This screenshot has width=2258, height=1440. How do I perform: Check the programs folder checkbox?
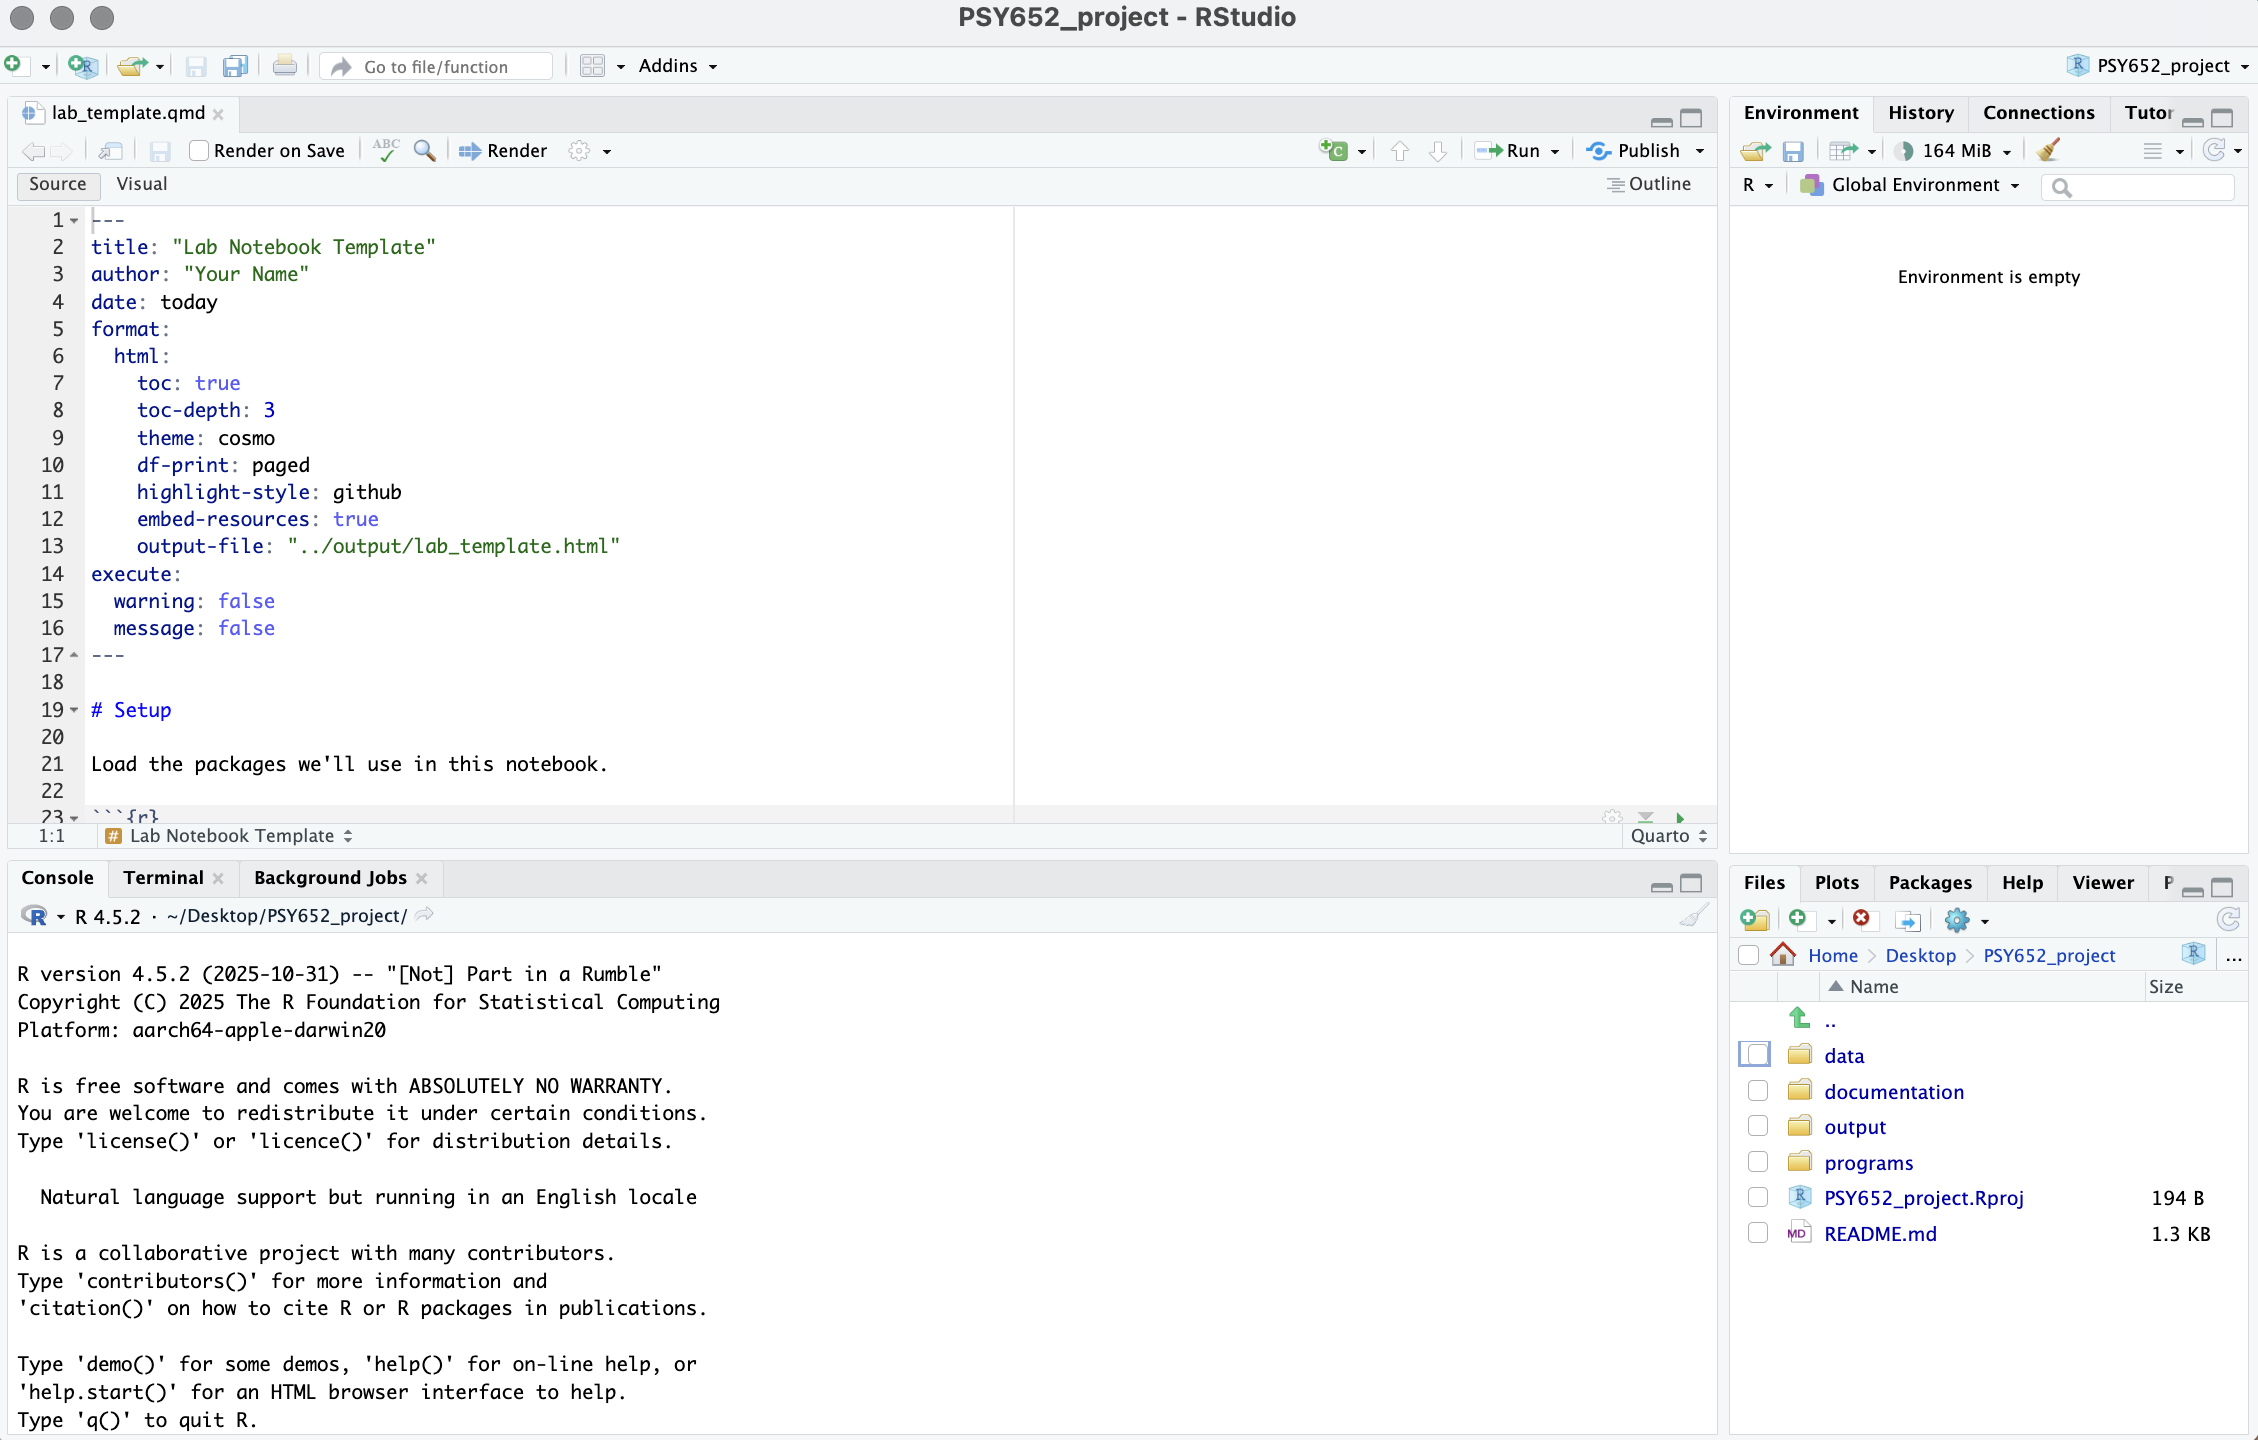1757,1162
